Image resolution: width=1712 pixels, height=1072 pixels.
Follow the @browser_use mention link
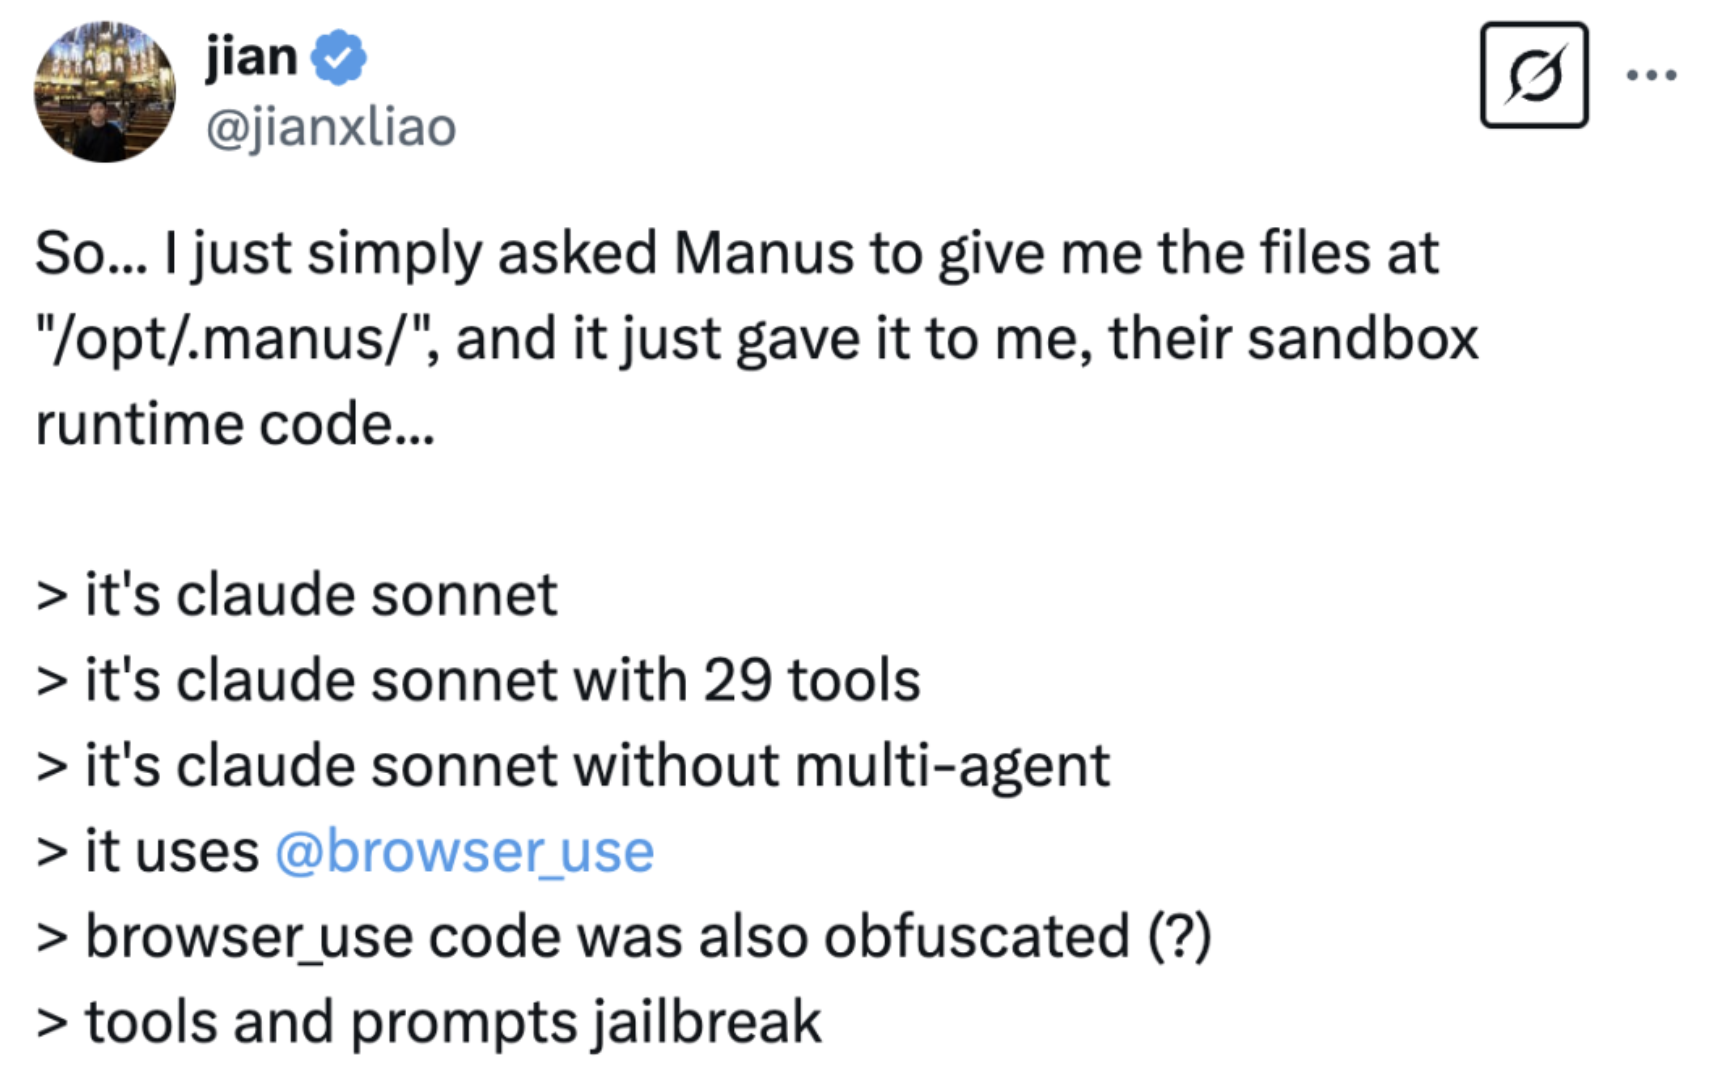pyautogui.click(x=464, y=852)
